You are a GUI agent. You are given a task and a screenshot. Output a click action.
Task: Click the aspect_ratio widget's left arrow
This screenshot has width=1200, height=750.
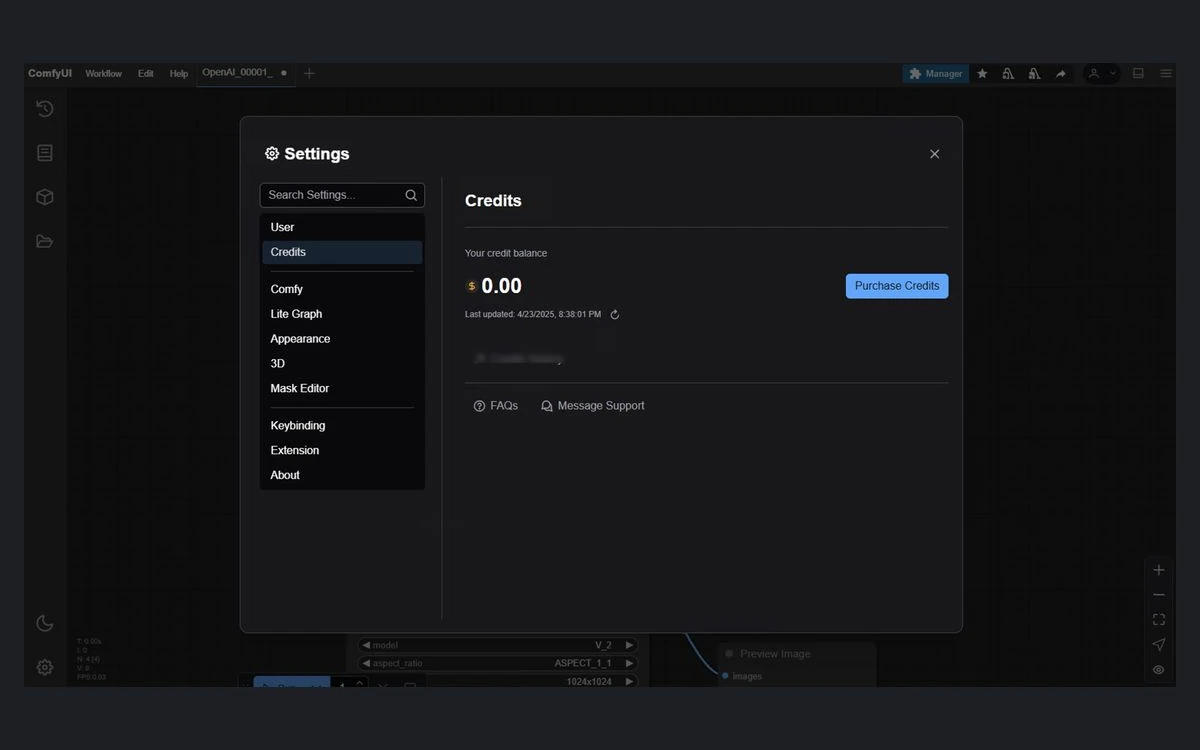tap(366, 664)
